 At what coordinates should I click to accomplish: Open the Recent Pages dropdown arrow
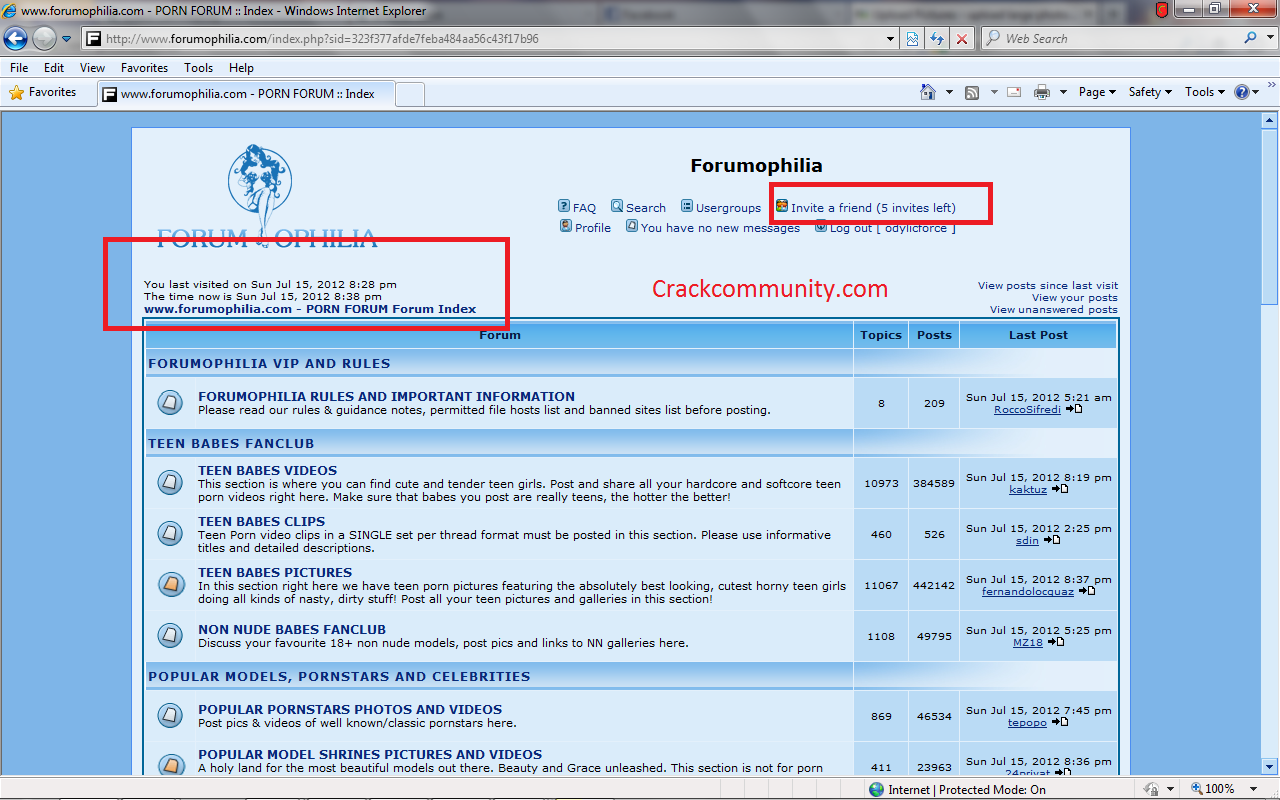tap(67, 39)
